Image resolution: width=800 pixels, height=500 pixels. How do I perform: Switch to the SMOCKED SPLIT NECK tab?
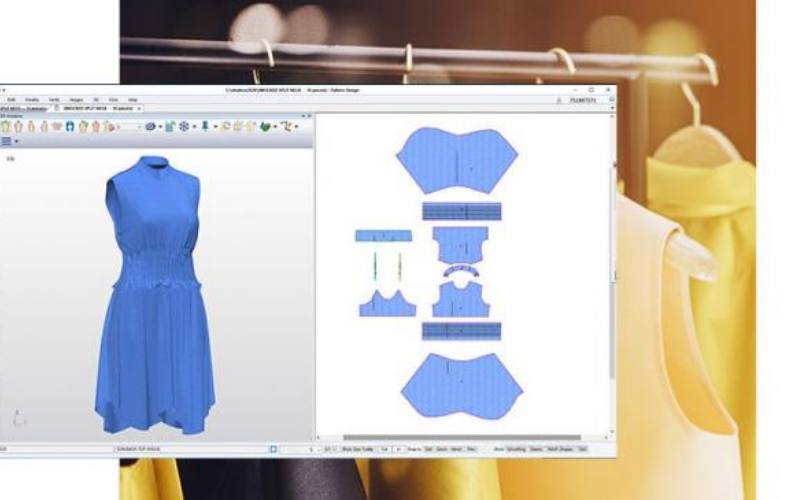[85, 108]
